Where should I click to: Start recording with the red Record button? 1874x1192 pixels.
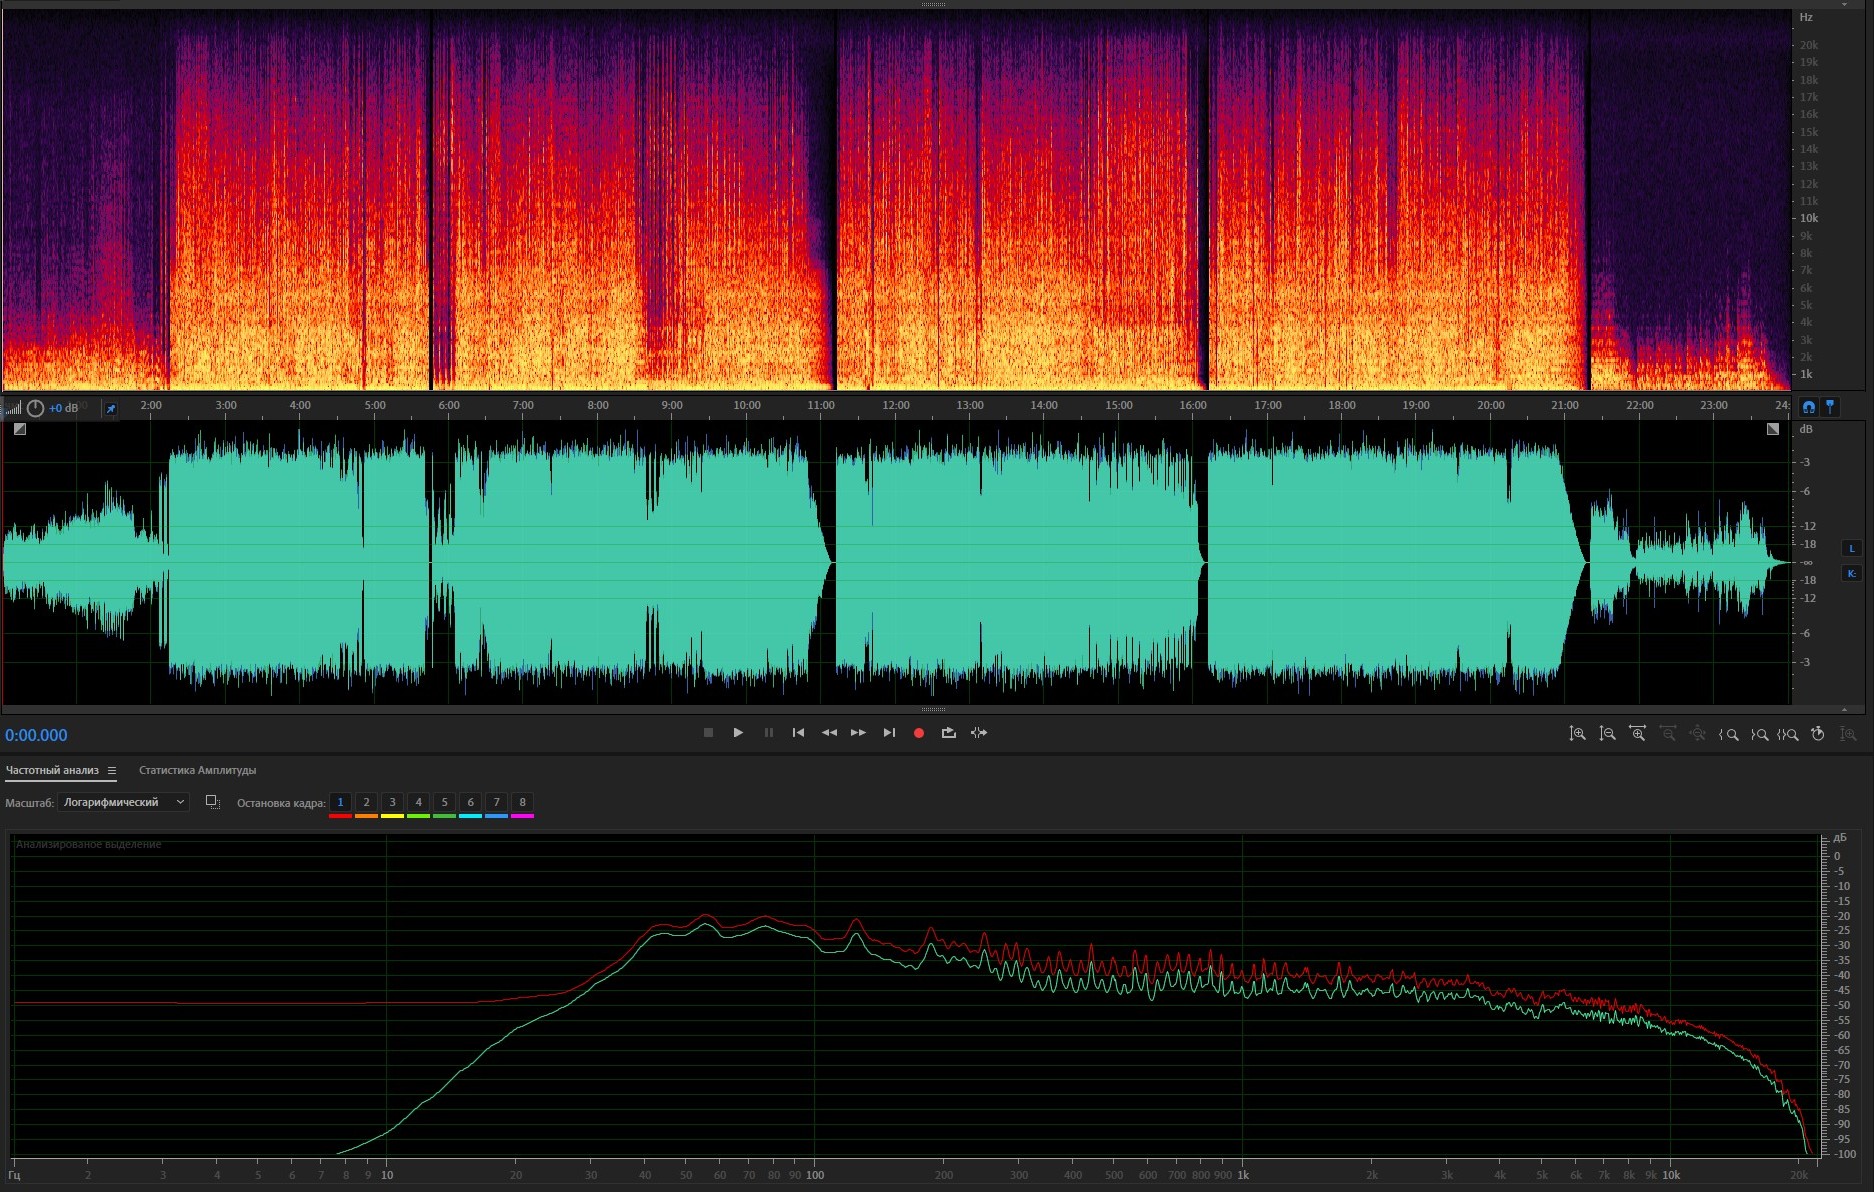tap(919, 733)
